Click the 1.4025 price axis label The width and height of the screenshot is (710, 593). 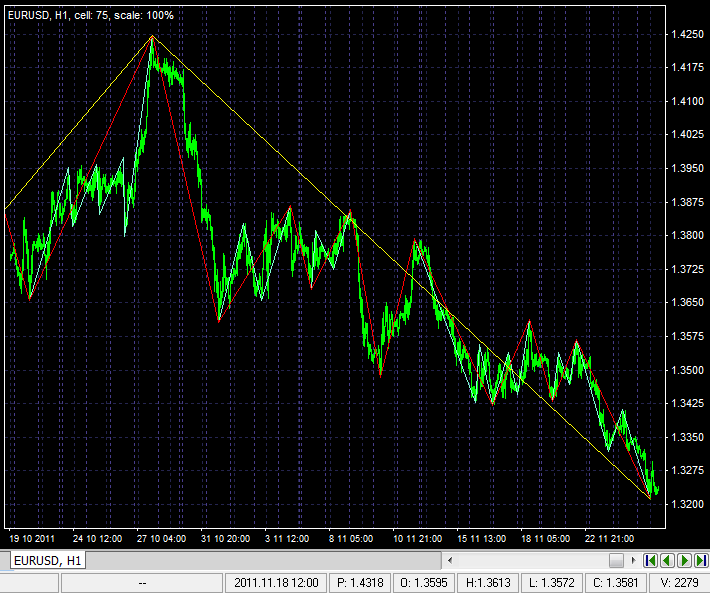click(x=687, y=134)
